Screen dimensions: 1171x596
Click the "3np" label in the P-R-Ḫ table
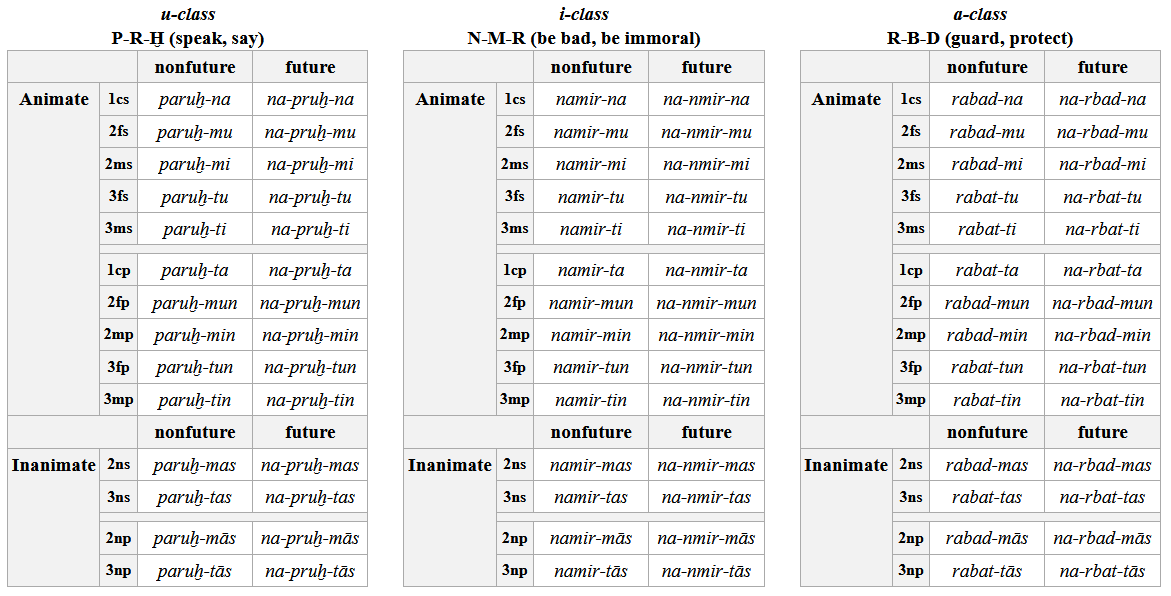pos(118,571)
